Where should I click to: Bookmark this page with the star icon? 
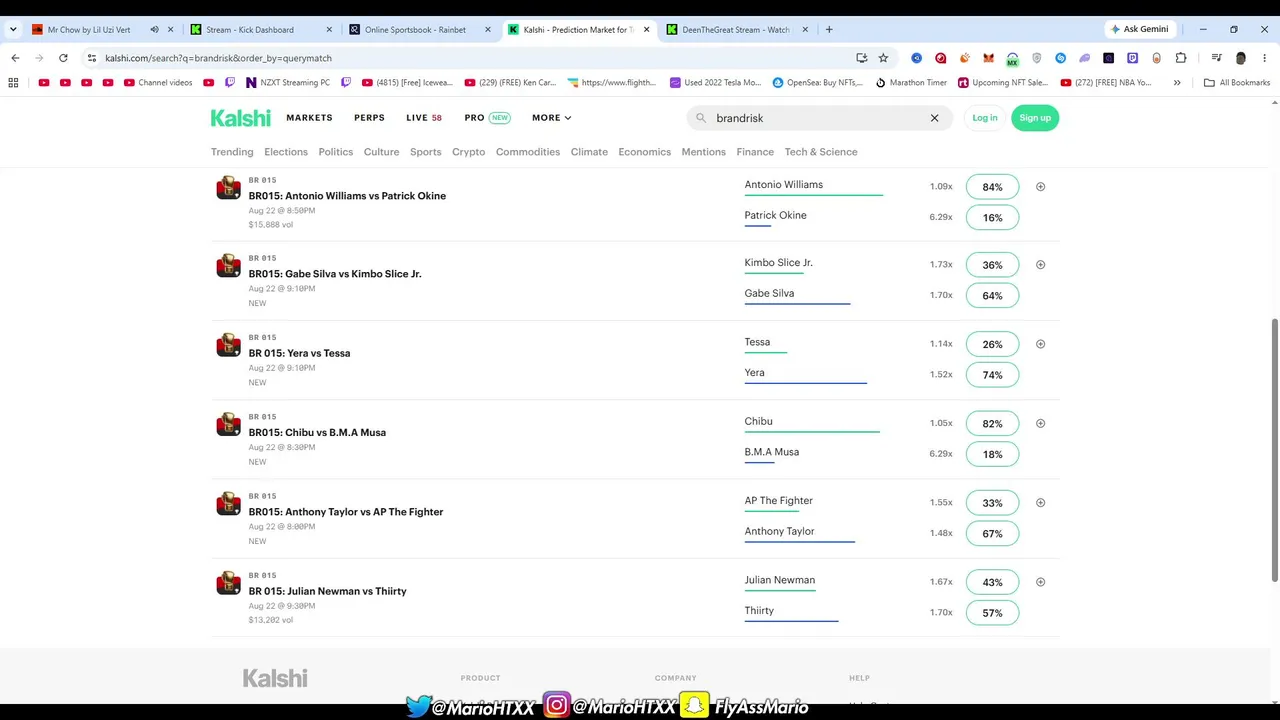click(x=883, y=58)
